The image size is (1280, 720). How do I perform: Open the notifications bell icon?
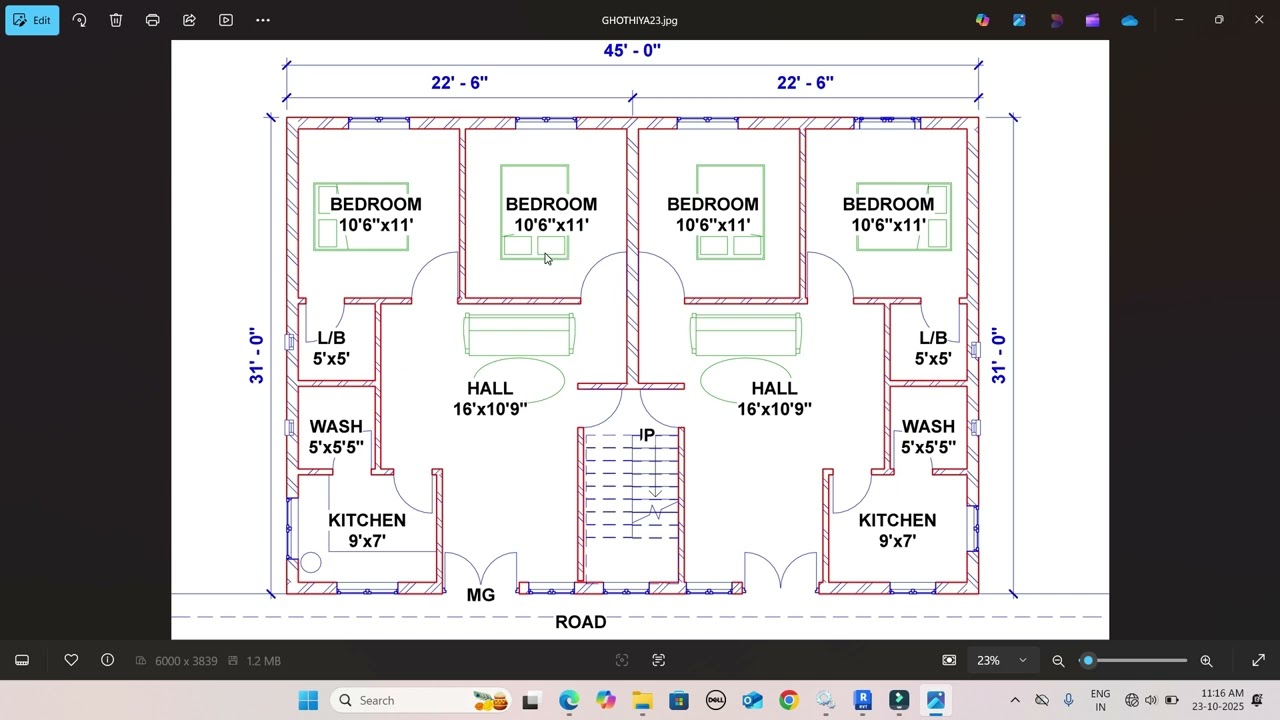(x=1257, y=700)
